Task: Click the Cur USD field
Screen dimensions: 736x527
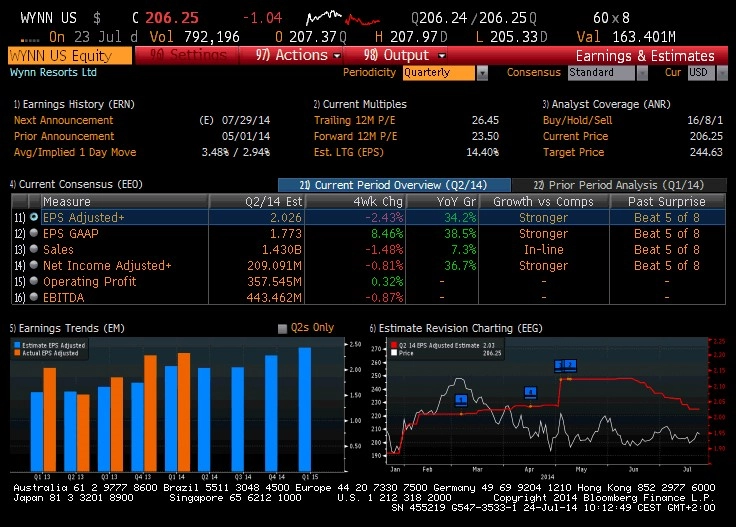Action: [701, 73]
